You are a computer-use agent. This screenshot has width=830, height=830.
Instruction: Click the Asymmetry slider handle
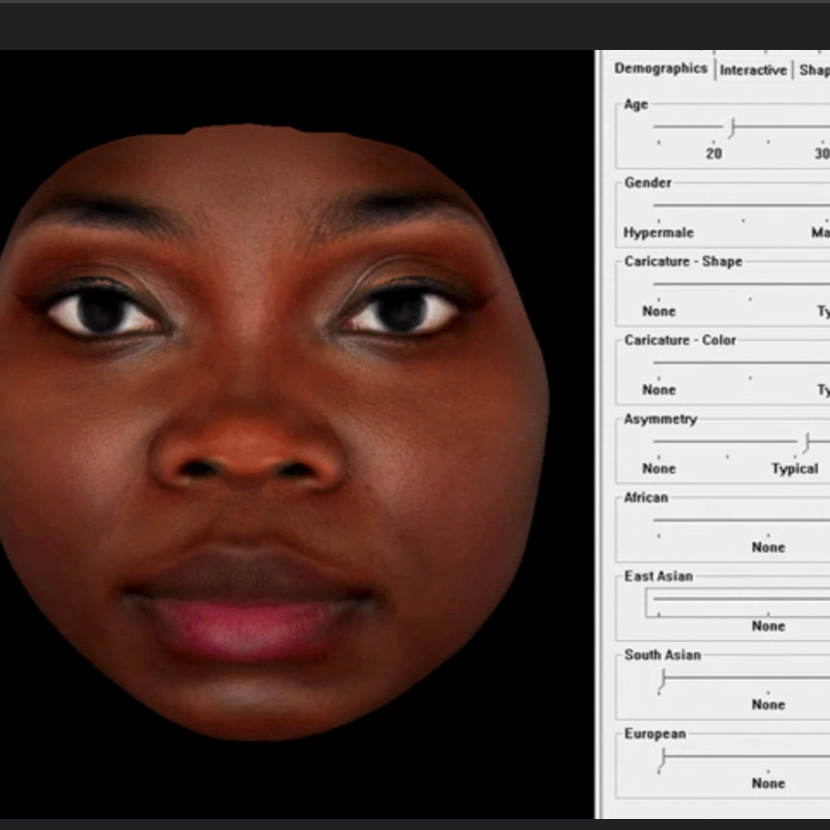(806, 443)
